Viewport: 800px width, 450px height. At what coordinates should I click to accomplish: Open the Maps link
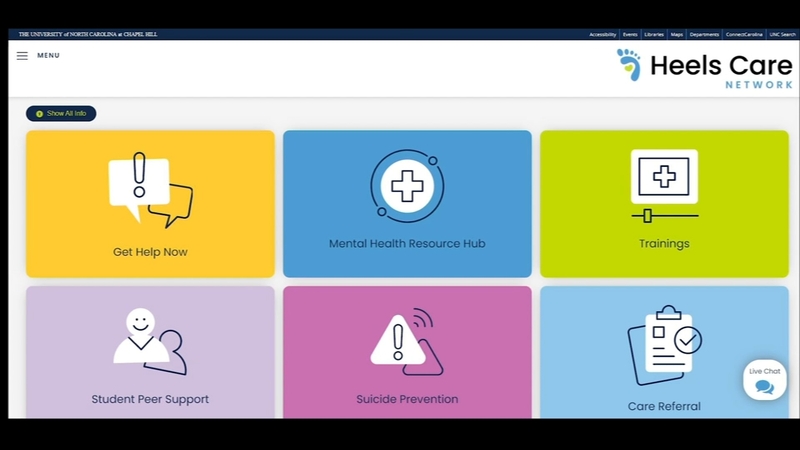(677, 35)
